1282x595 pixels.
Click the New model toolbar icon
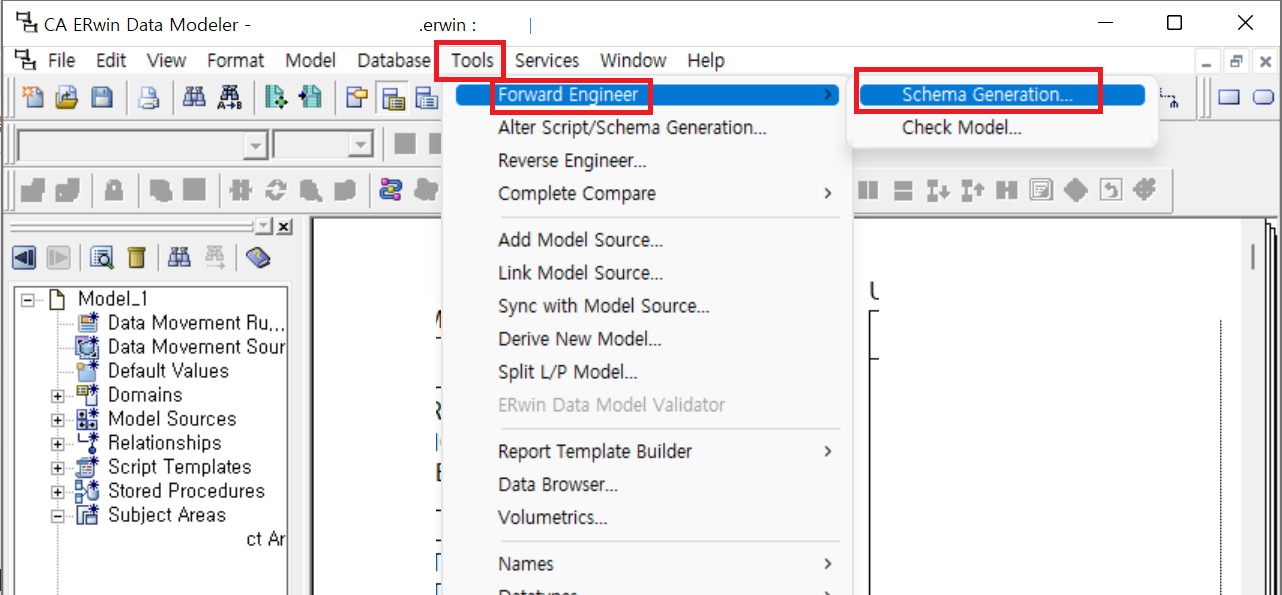pos(34,97)
